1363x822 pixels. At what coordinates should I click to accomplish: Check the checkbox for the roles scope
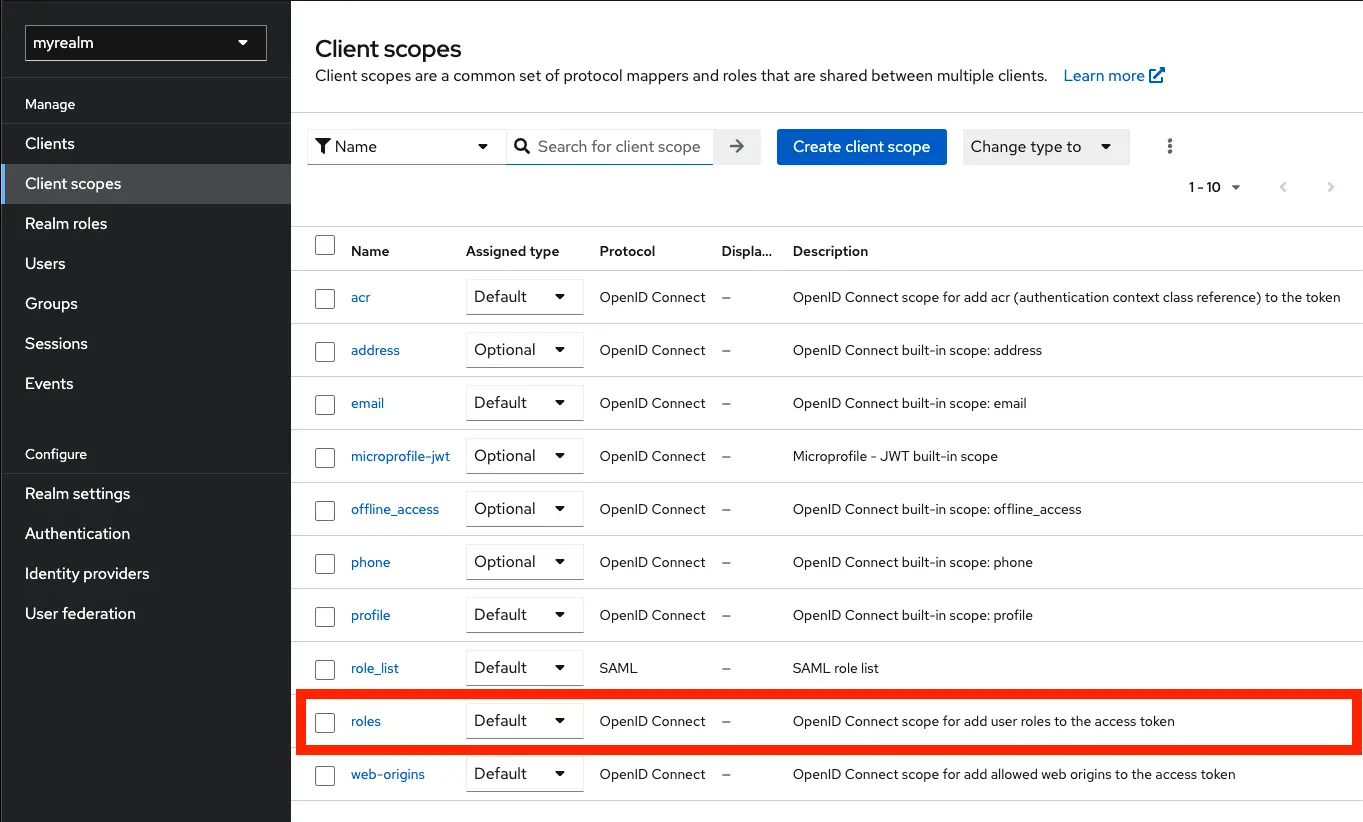tap(324, 721)
